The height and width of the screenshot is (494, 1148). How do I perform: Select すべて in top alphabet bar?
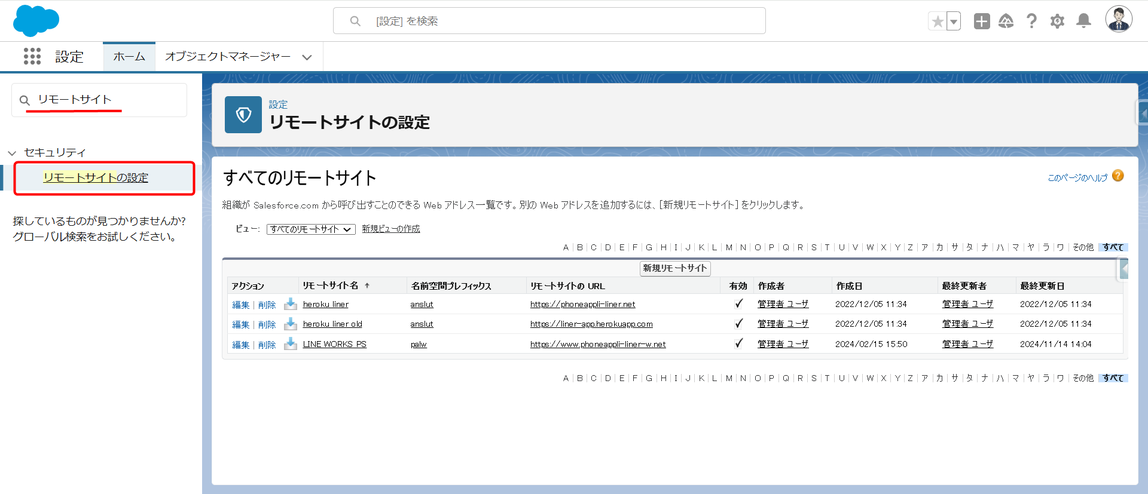pyautogui.click(x=1113, y=247)
